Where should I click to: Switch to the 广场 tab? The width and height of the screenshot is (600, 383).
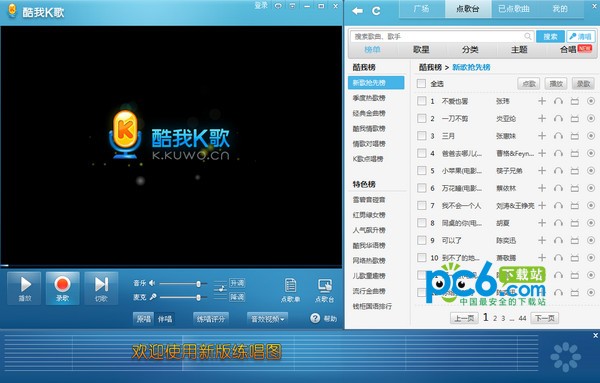421,9
